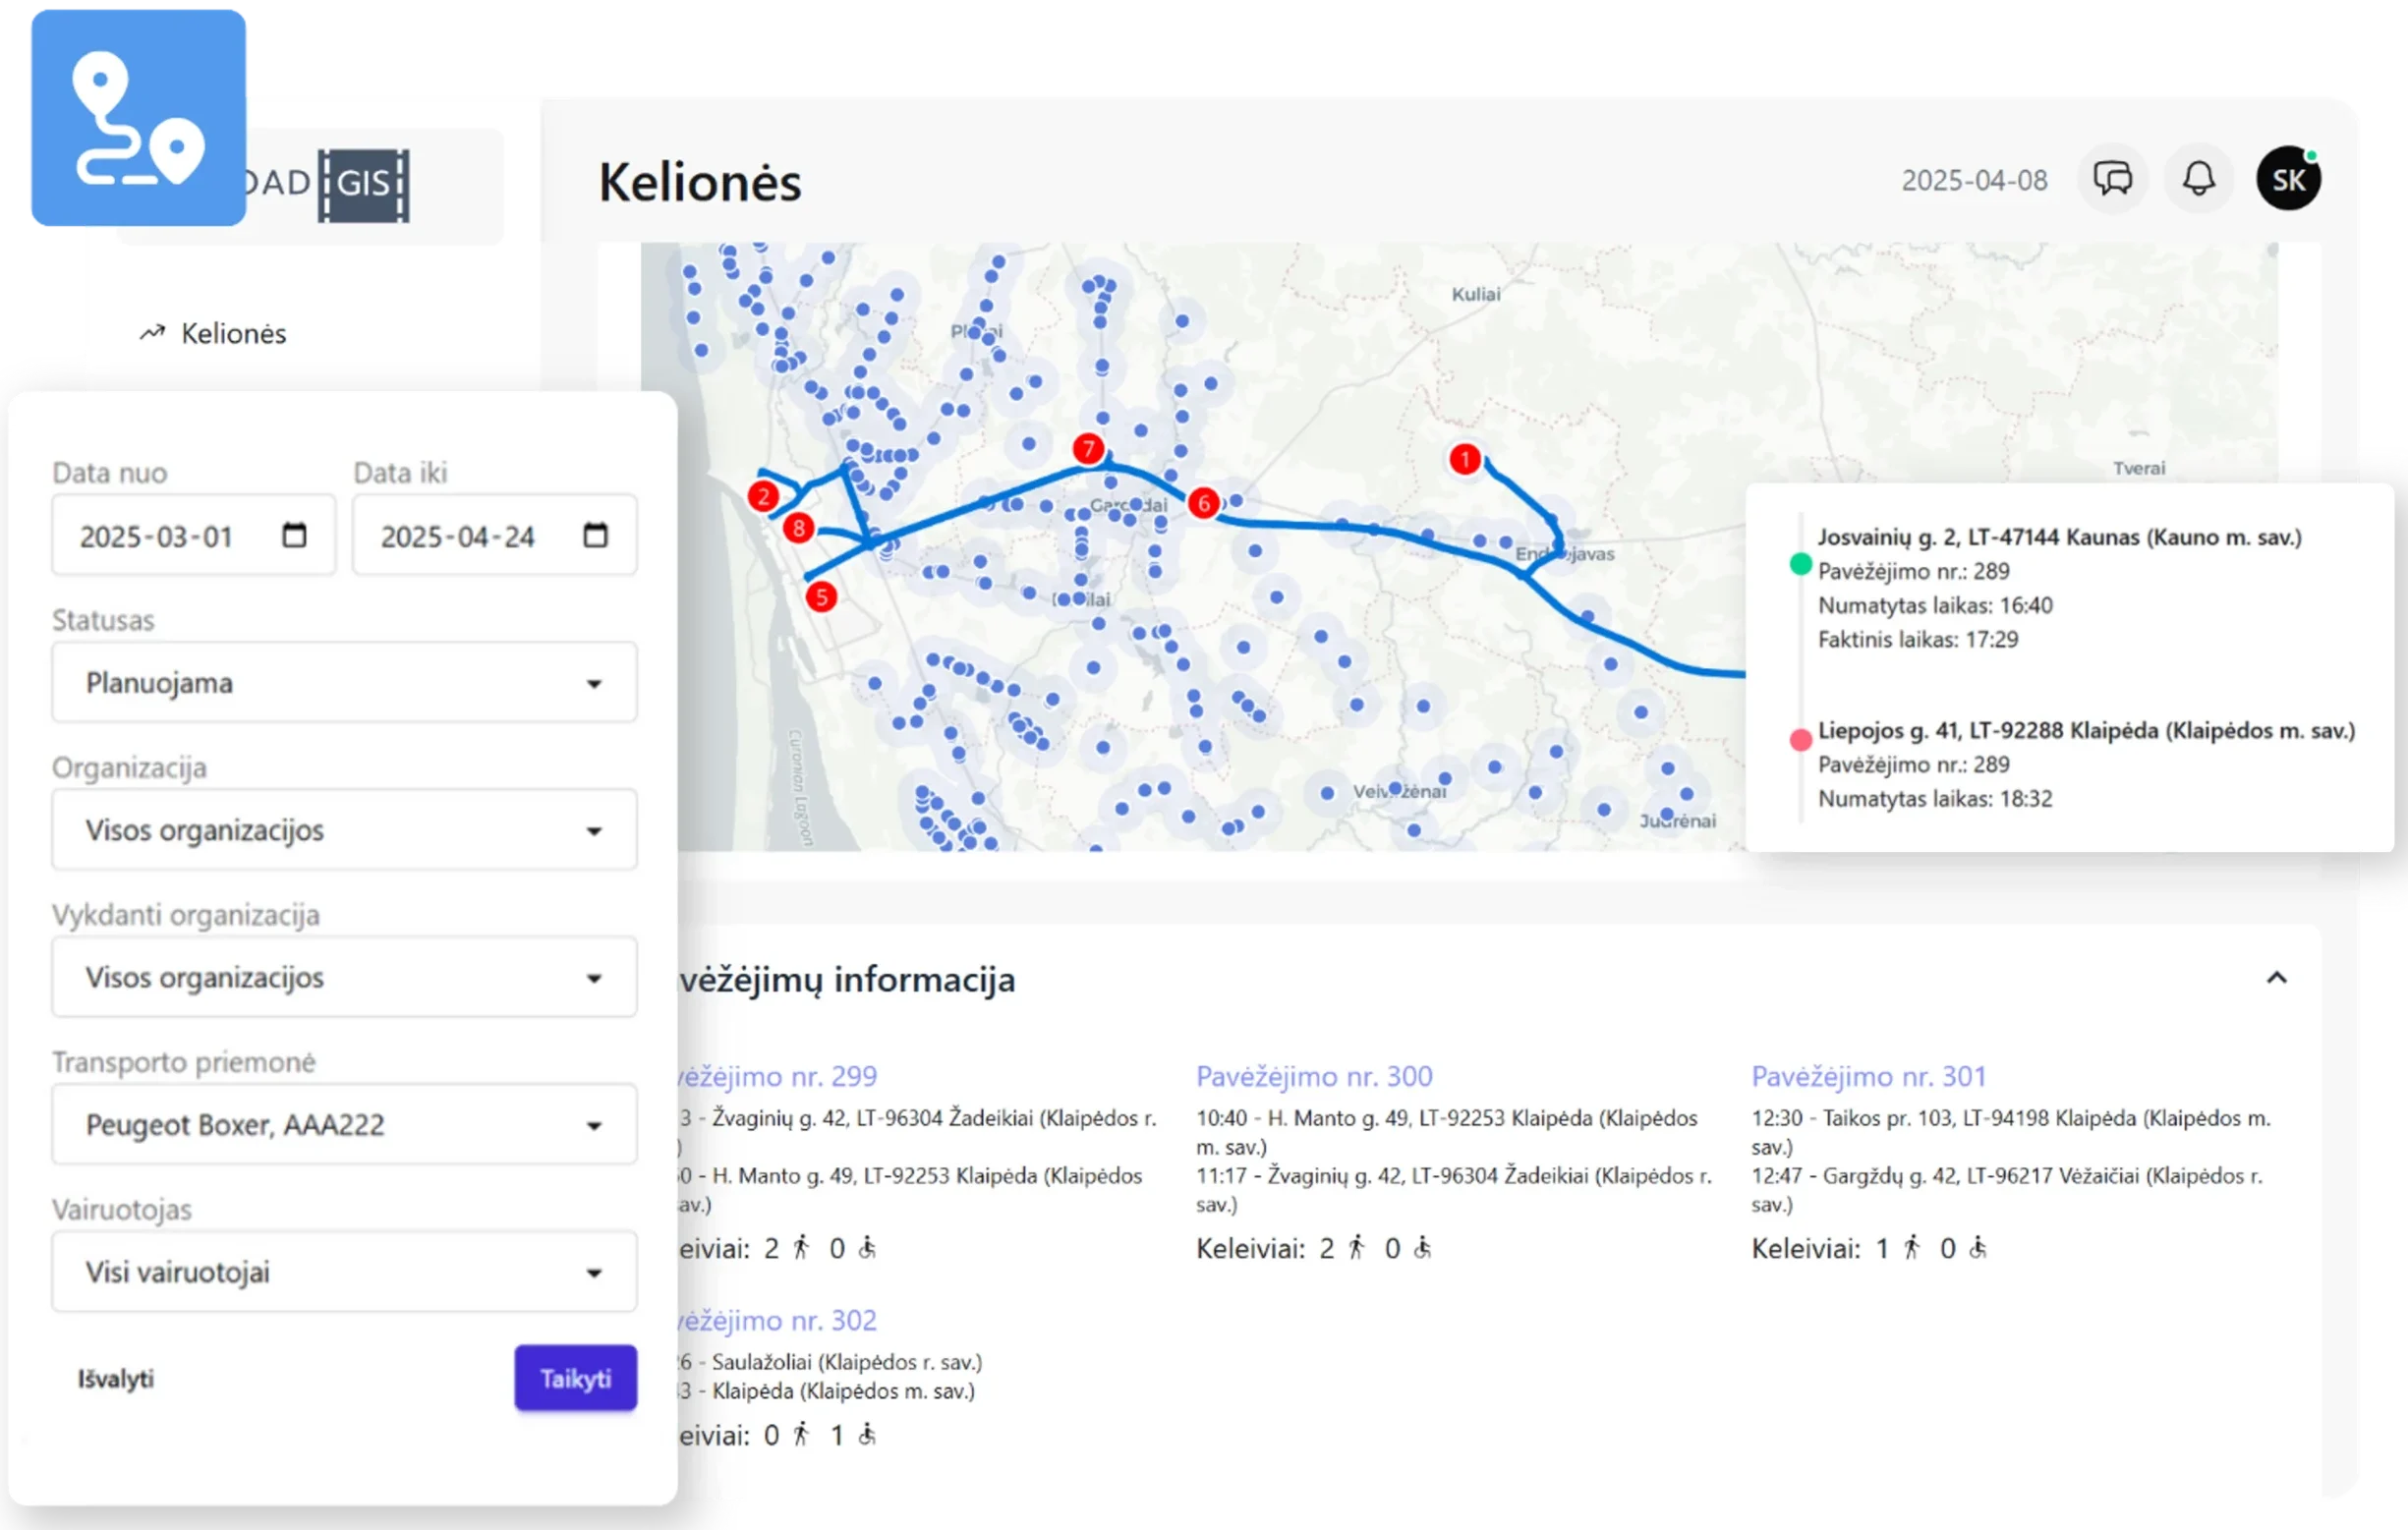This screenshot has height=1530, width=2408.
Task: Open the chat messages icon
Action: click(x=2112, y=179)
